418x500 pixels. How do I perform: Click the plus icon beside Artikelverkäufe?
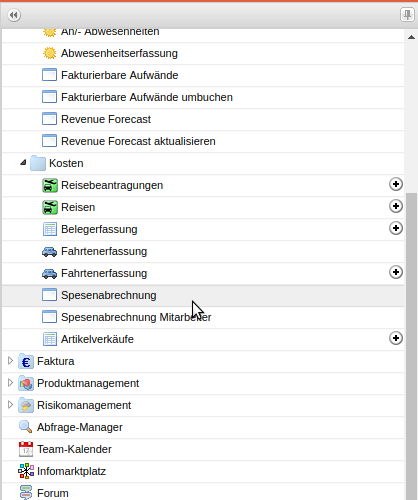pos(396,338)
